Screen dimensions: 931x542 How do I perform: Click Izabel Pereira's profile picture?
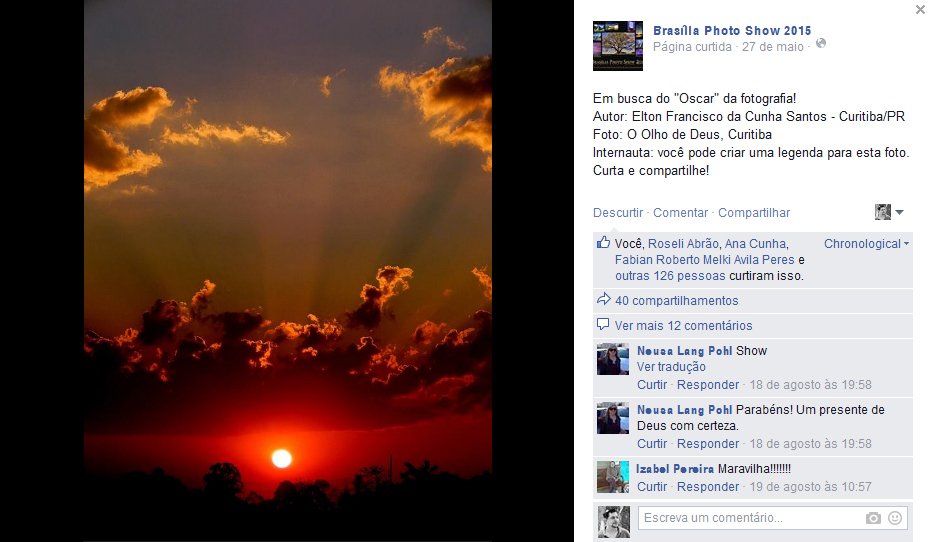[x=613, y=477]
